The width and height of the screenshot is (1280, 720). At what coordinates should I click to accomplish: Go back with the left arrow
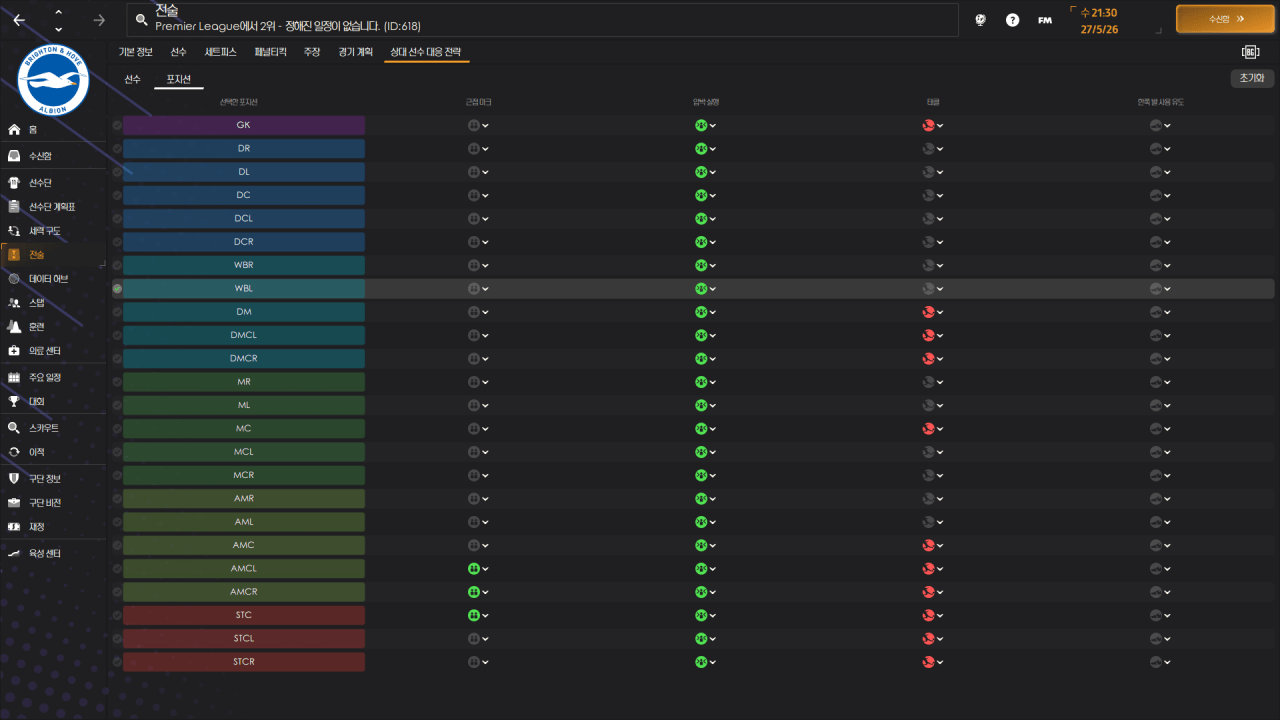coord(19,20)
